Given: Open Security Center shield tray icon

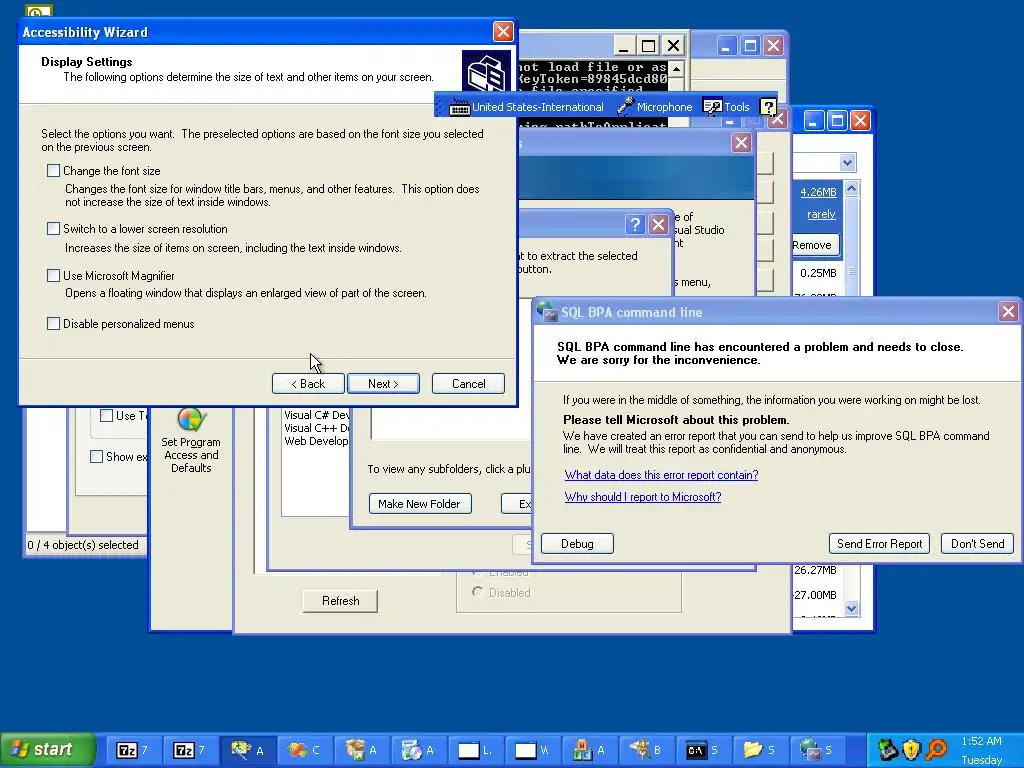Looking at the screenshot, I should click(911, 750).
